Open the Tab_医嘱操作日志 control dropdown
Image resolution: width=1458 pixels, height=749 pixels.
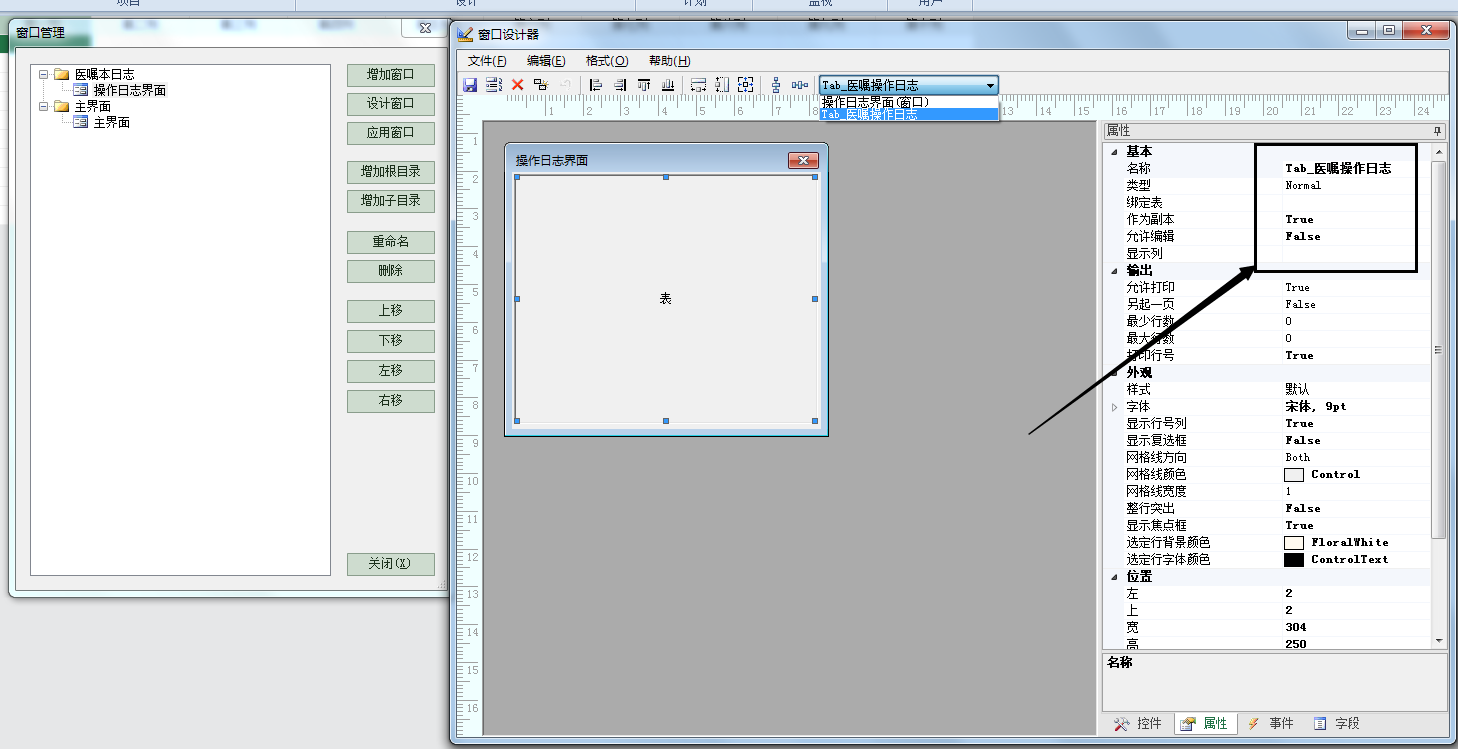pos(990,86)
